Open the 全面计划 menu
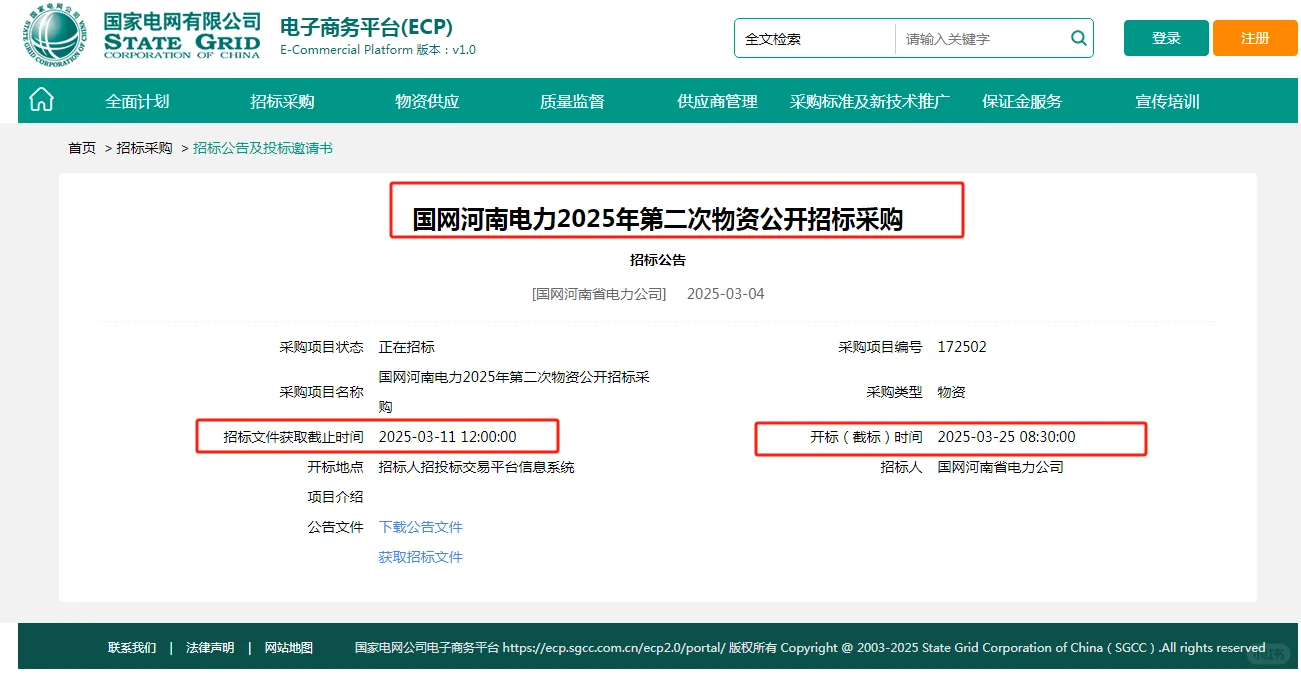Viewport: 1301px width, 675px height. pyautogui.click(x=138, y=101)
